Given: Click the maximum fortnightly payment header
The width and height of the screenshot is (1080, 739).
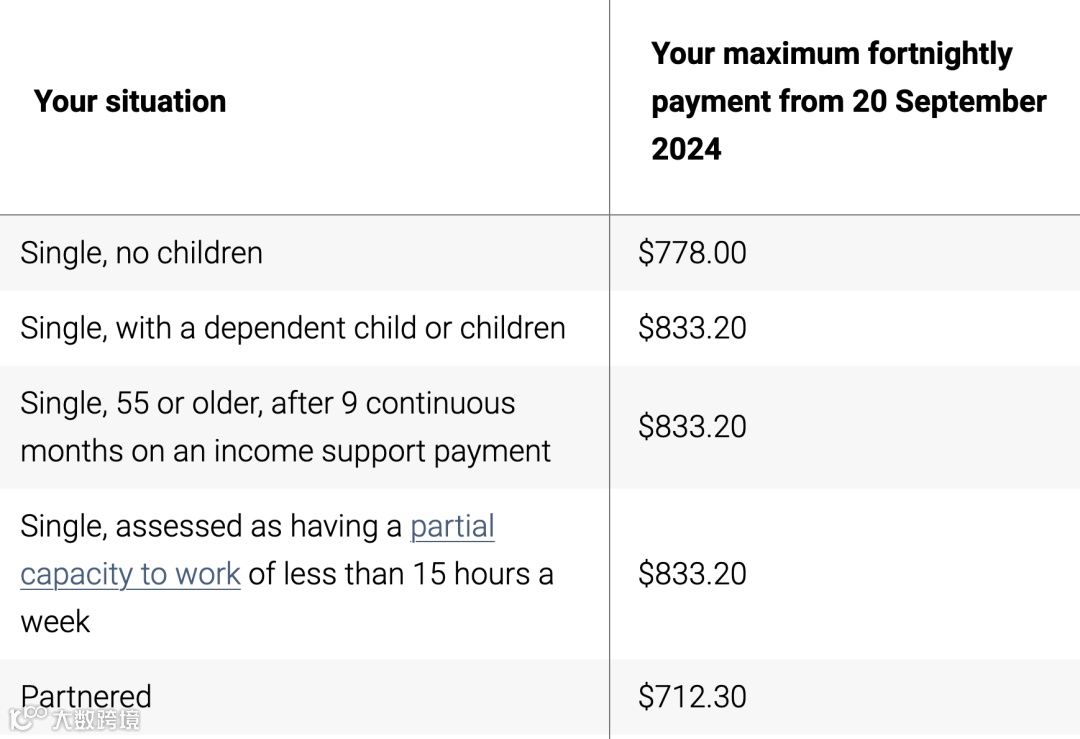Looking at the screenshot, I should 849,101.
